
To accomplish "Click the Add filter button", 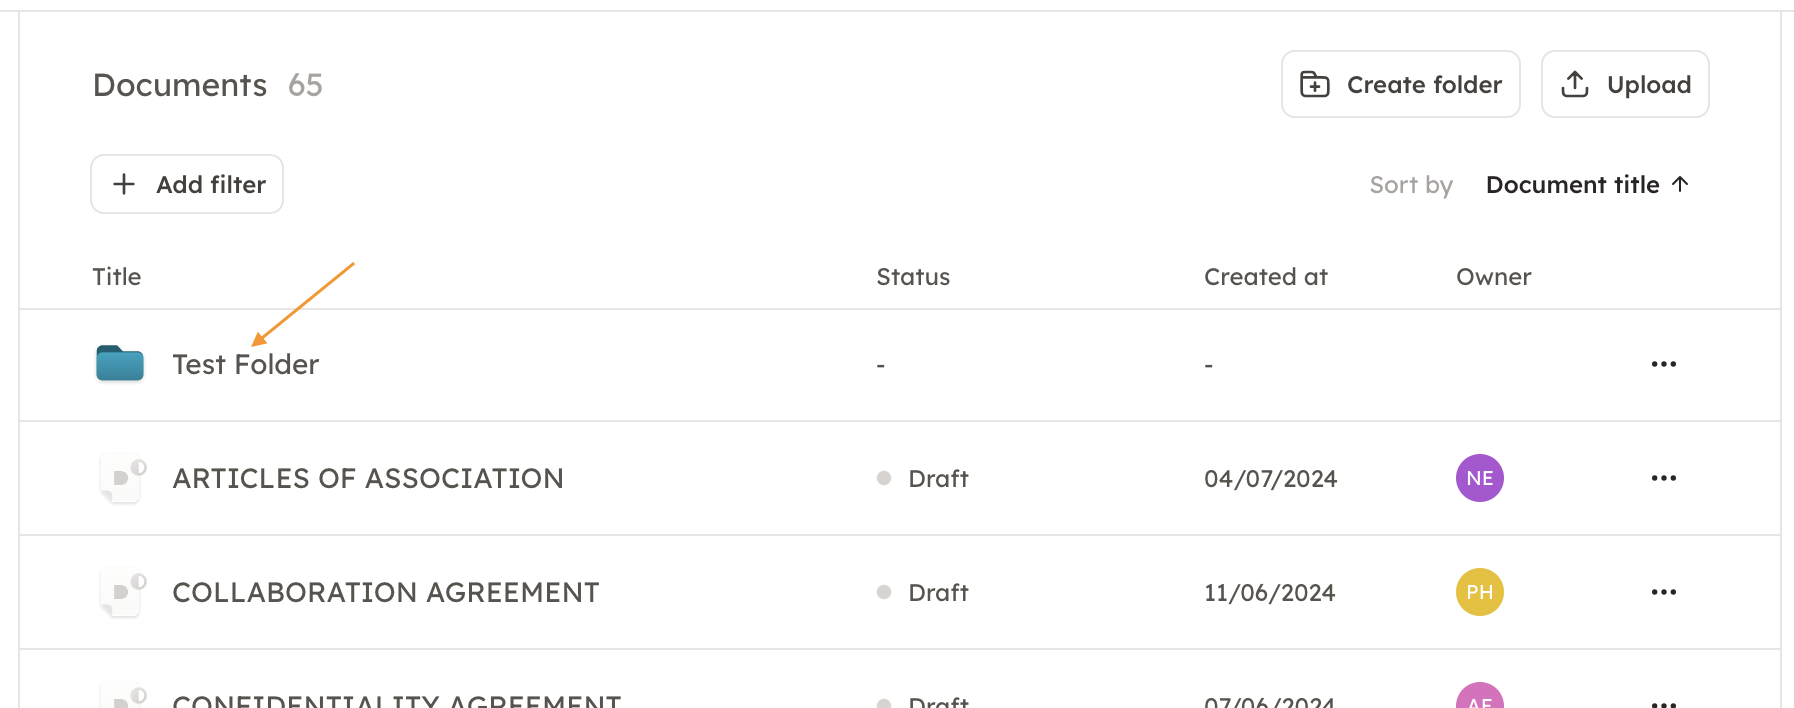I will pos(187,184).
